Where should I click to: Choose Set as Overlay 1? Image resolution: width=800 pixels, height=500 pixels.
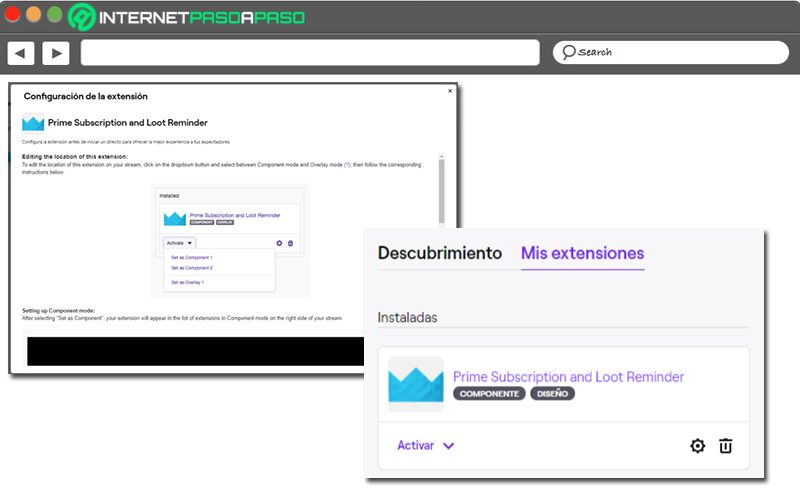click(x=188, y=282)
